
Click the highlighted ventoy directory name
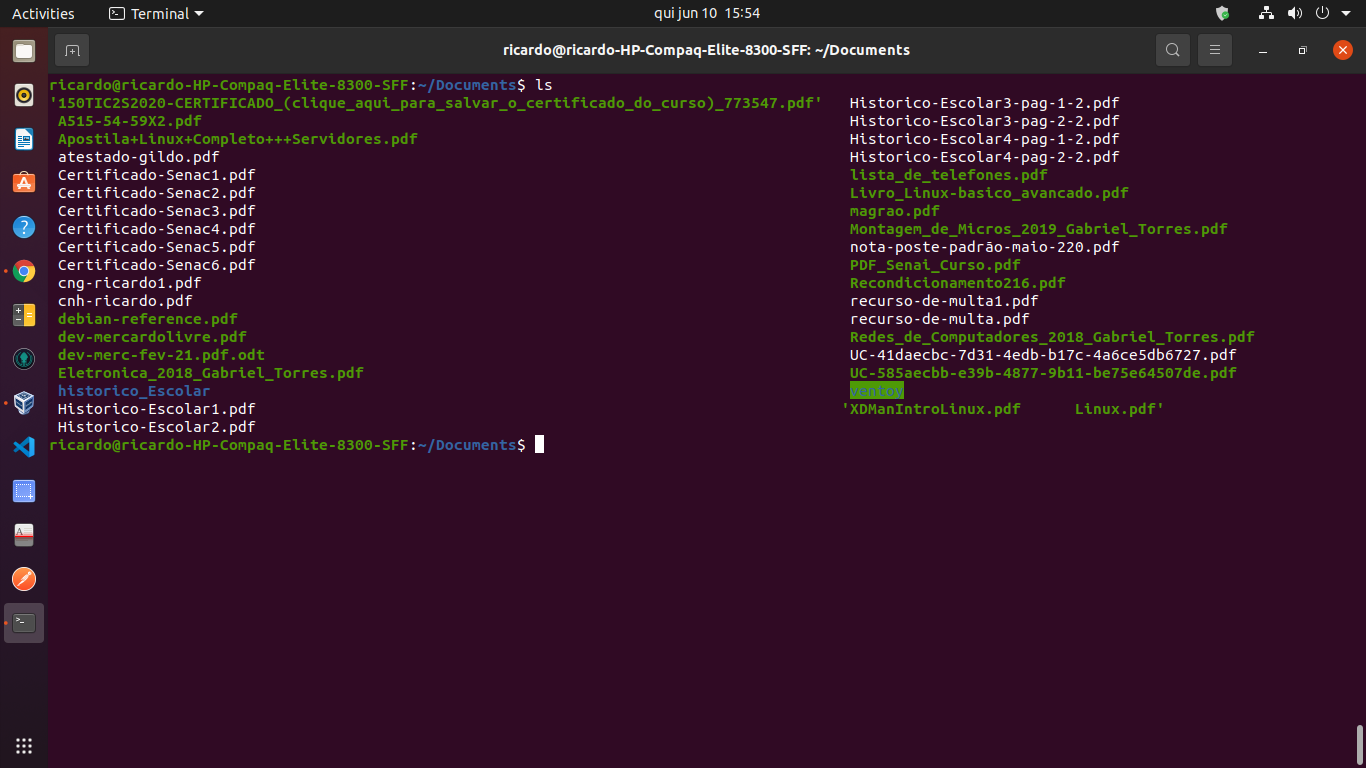point(877,390)
